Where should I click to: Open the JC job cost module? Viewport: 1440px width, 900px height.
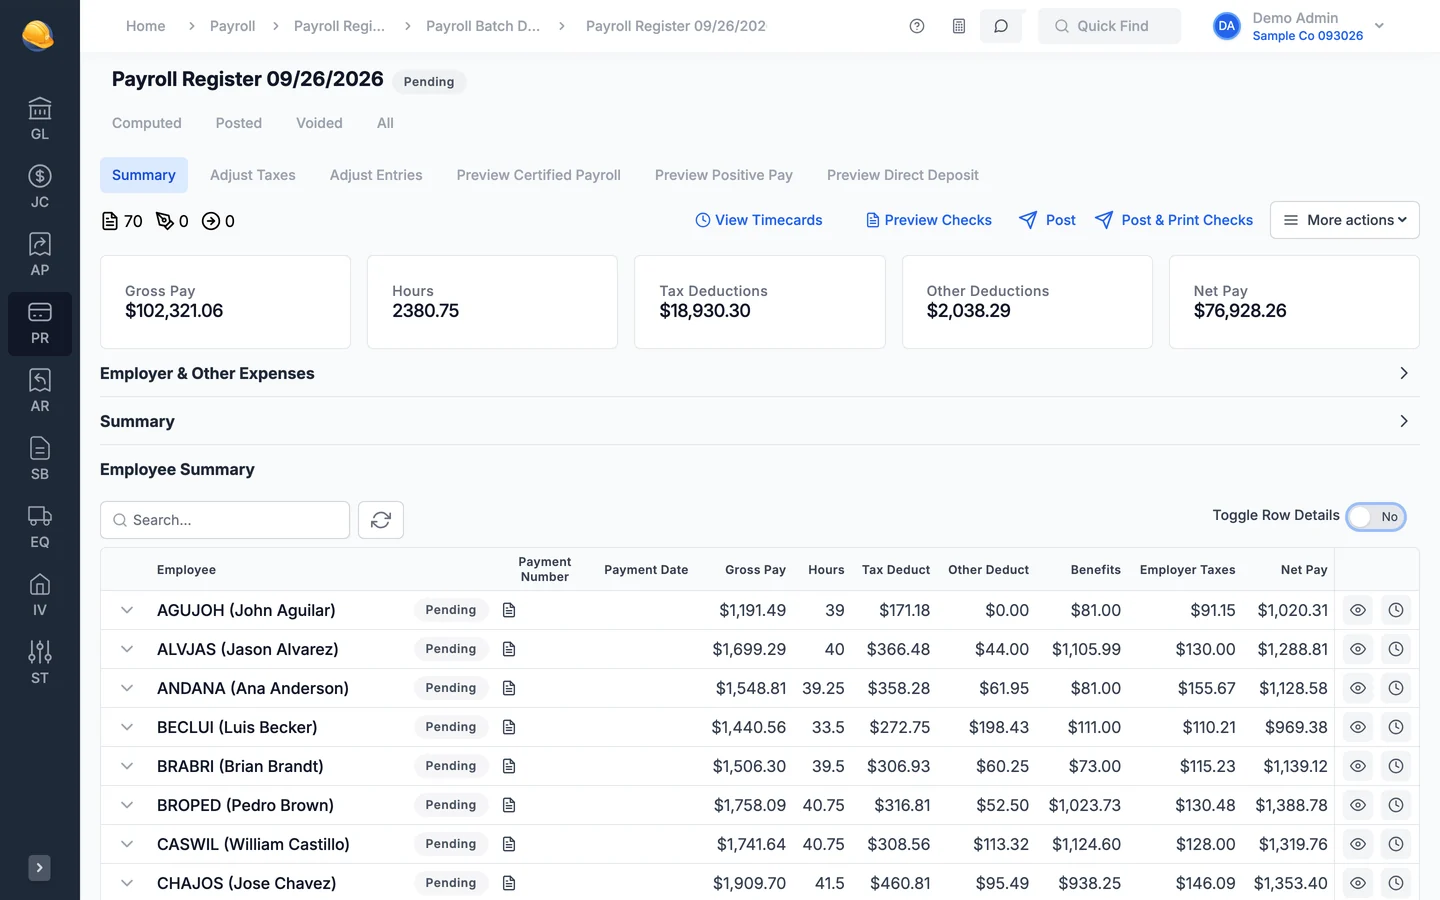40,187
